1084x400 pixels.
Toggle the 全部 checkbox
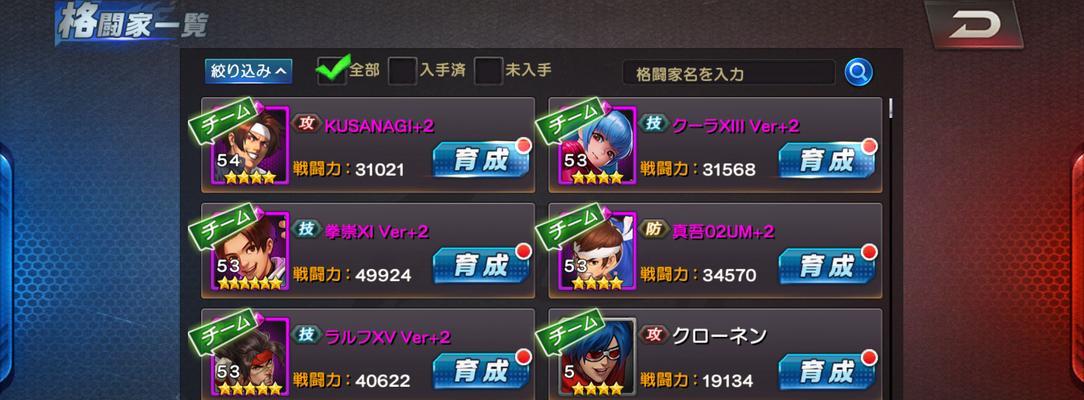click(332, 71)
